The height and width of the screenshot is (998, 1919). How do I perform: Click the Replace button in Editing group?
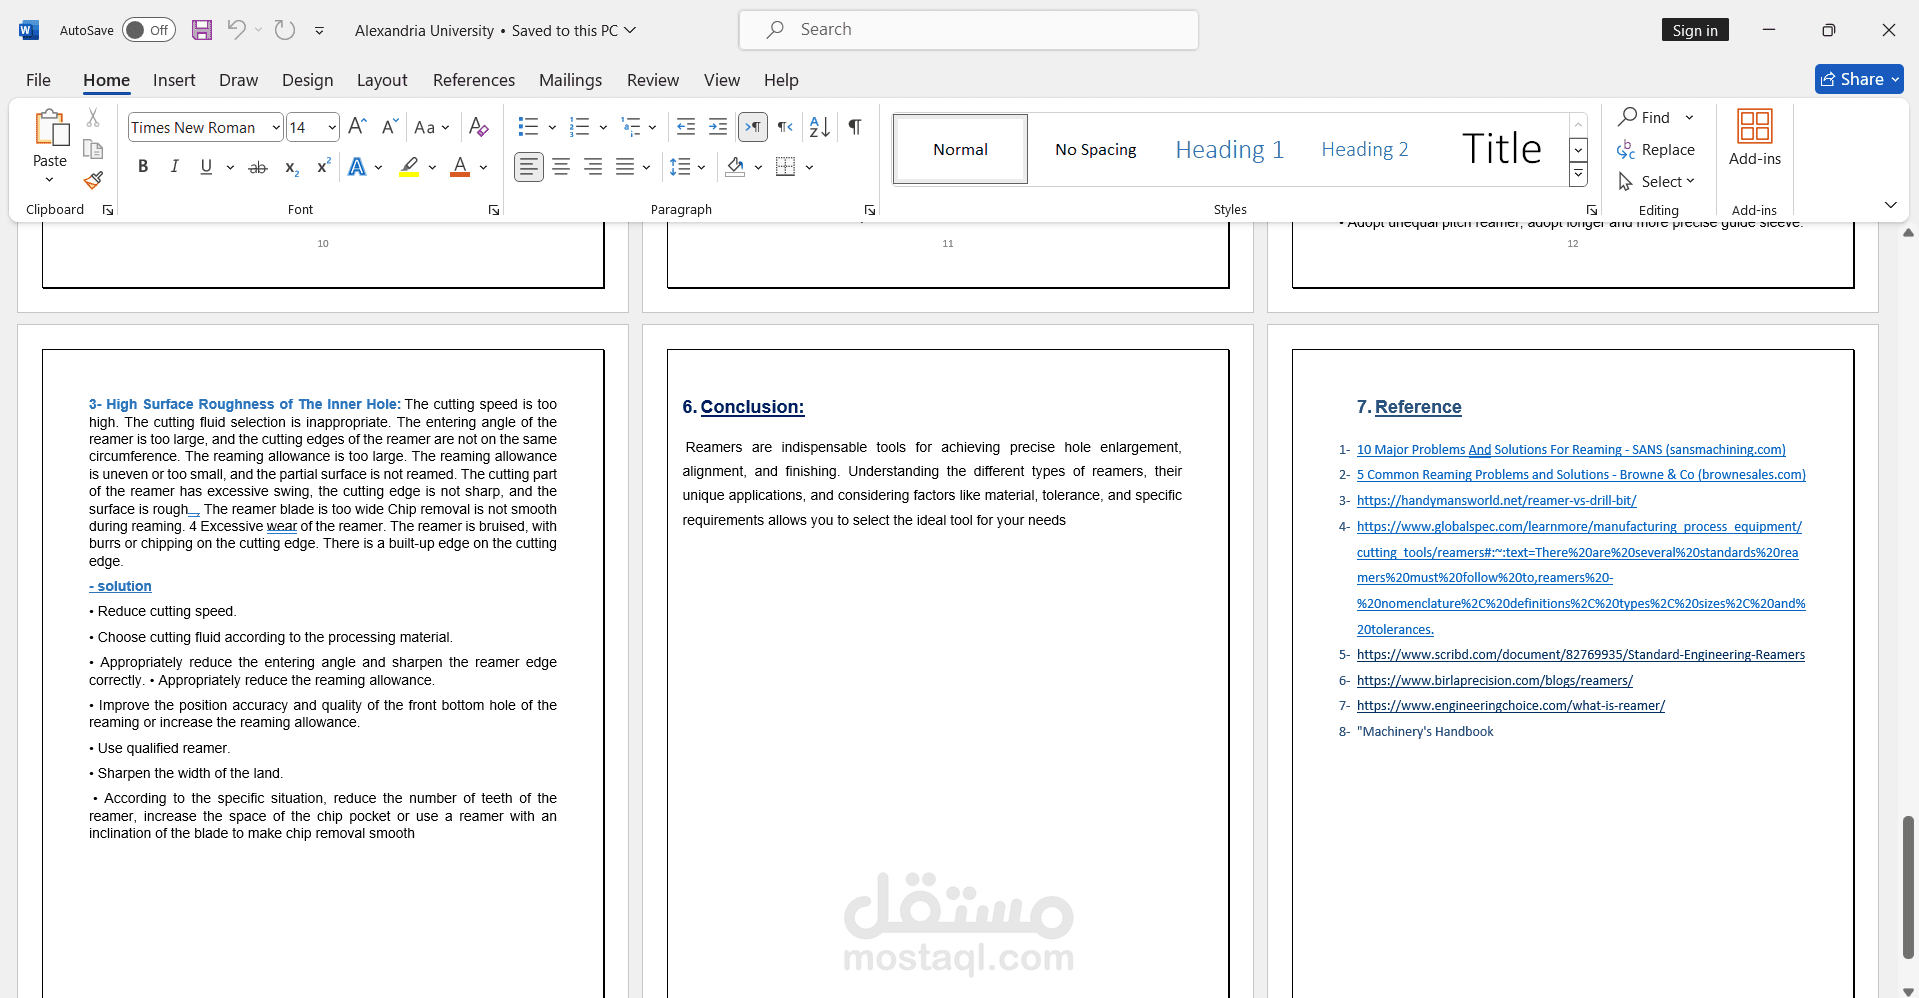click(1656, 150)
